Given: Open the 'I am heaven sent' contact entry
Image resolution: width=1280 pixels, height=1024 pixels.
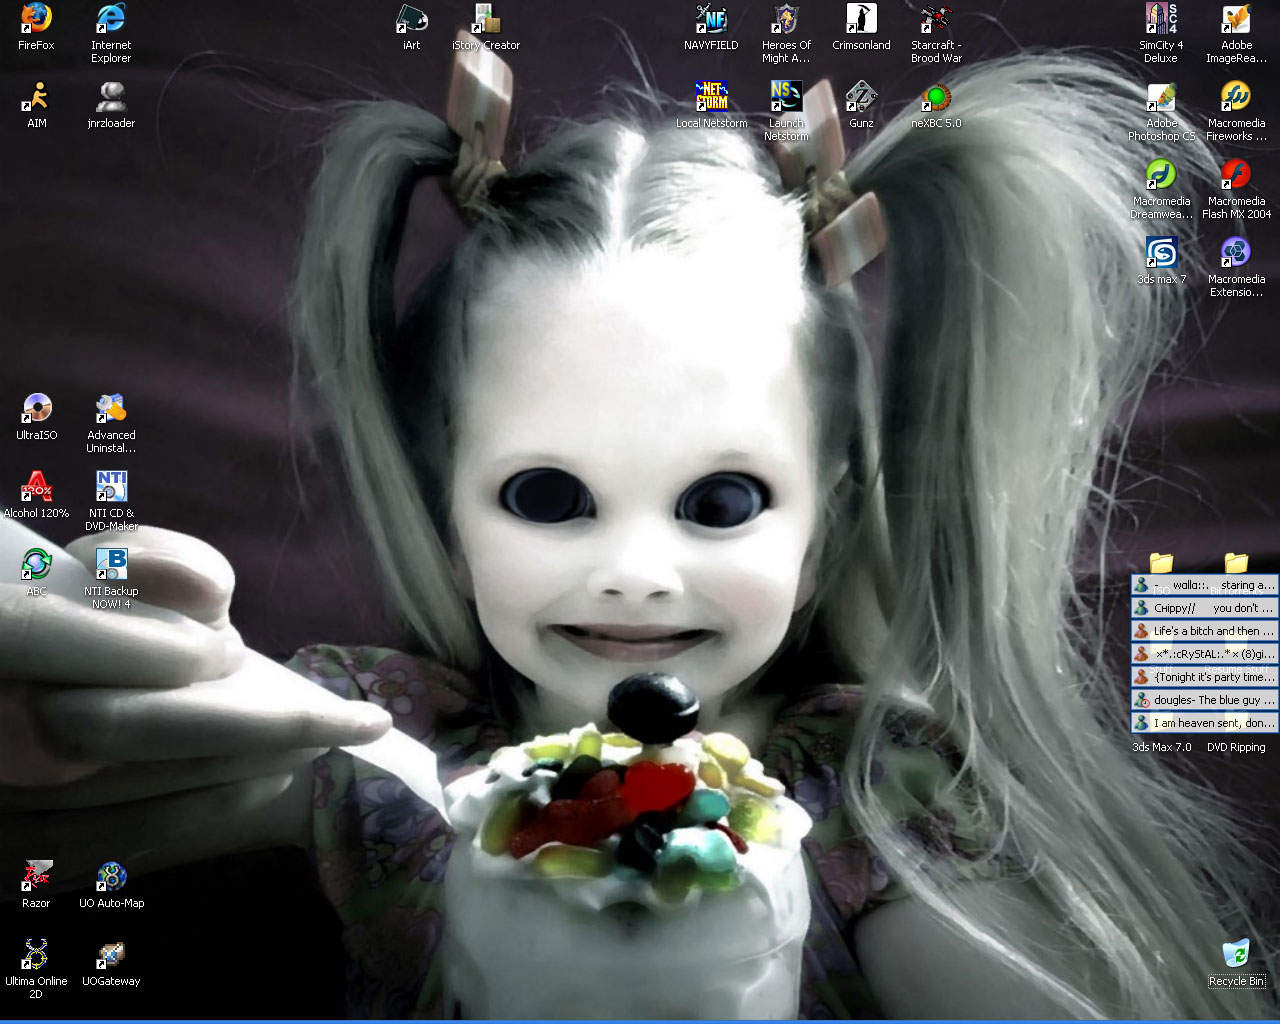Looking at the screenshot, I should (1205, 723).
